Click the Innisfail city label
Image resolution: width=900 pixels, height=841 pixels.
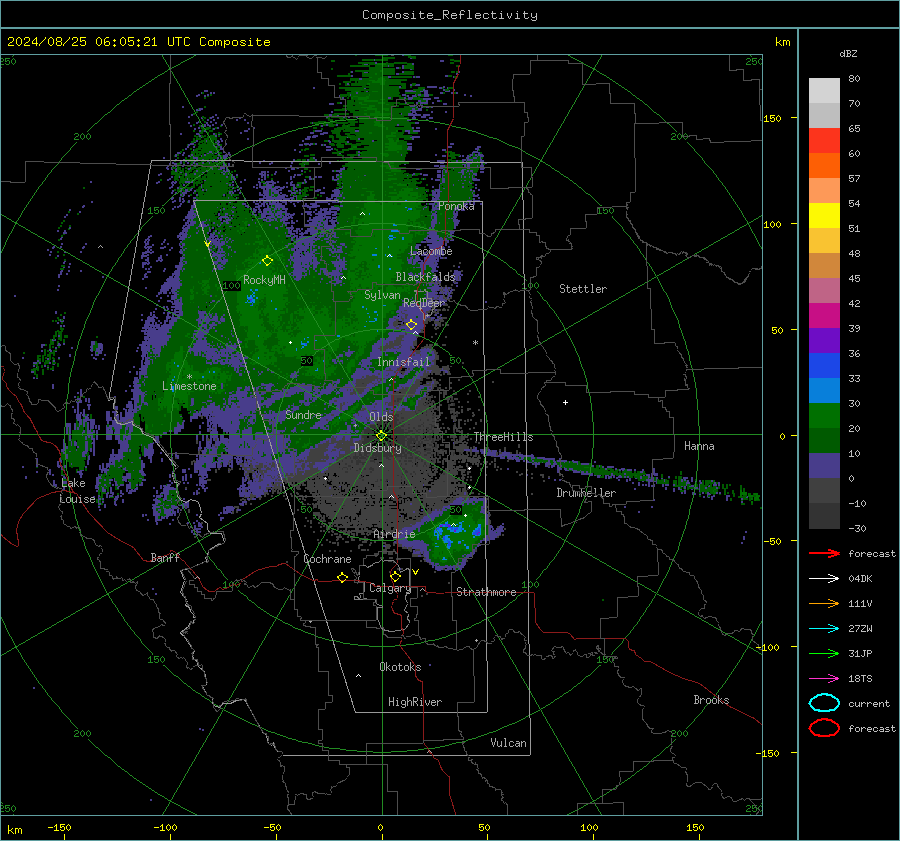click(x=403, y=362)
